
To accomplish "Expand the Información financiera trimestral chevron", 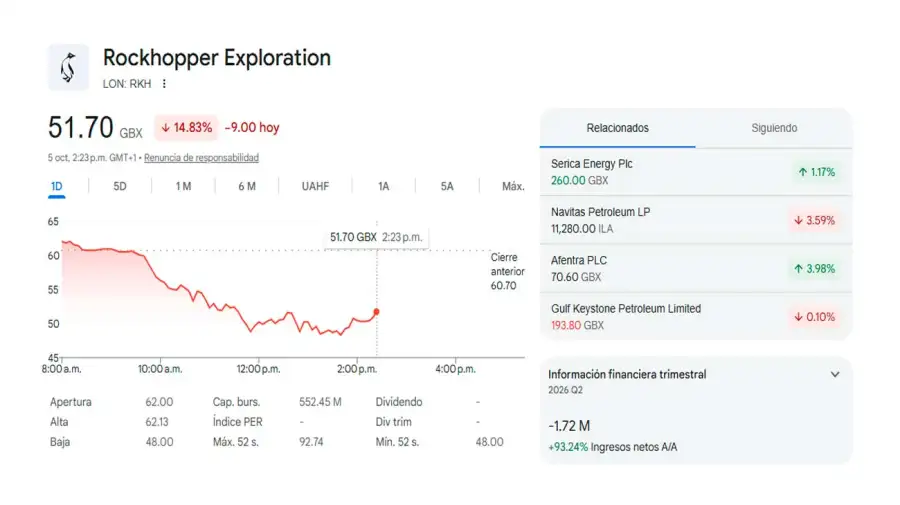I will [x=835, y=374].
